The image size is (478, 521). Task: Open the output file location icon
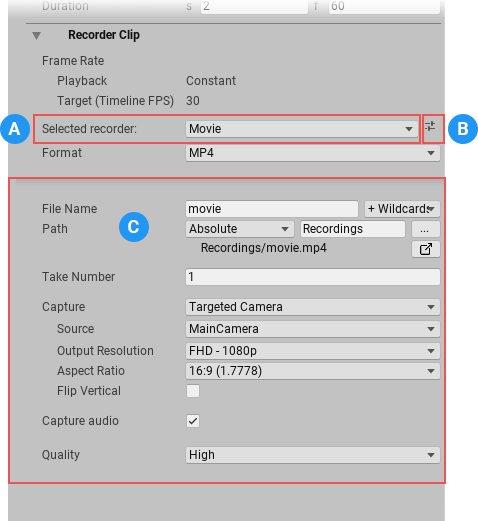pos(426,249)
